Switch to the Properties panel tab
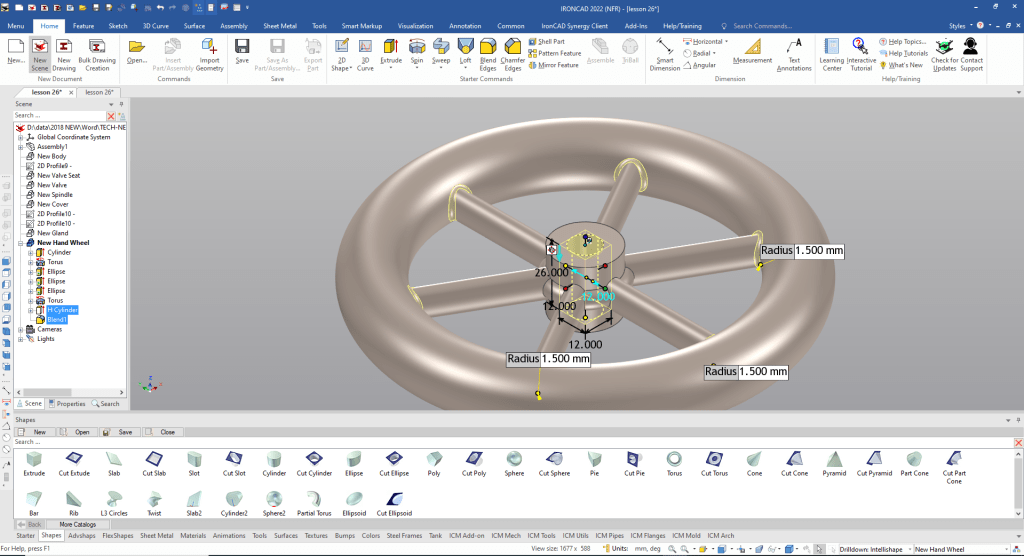 68,404
